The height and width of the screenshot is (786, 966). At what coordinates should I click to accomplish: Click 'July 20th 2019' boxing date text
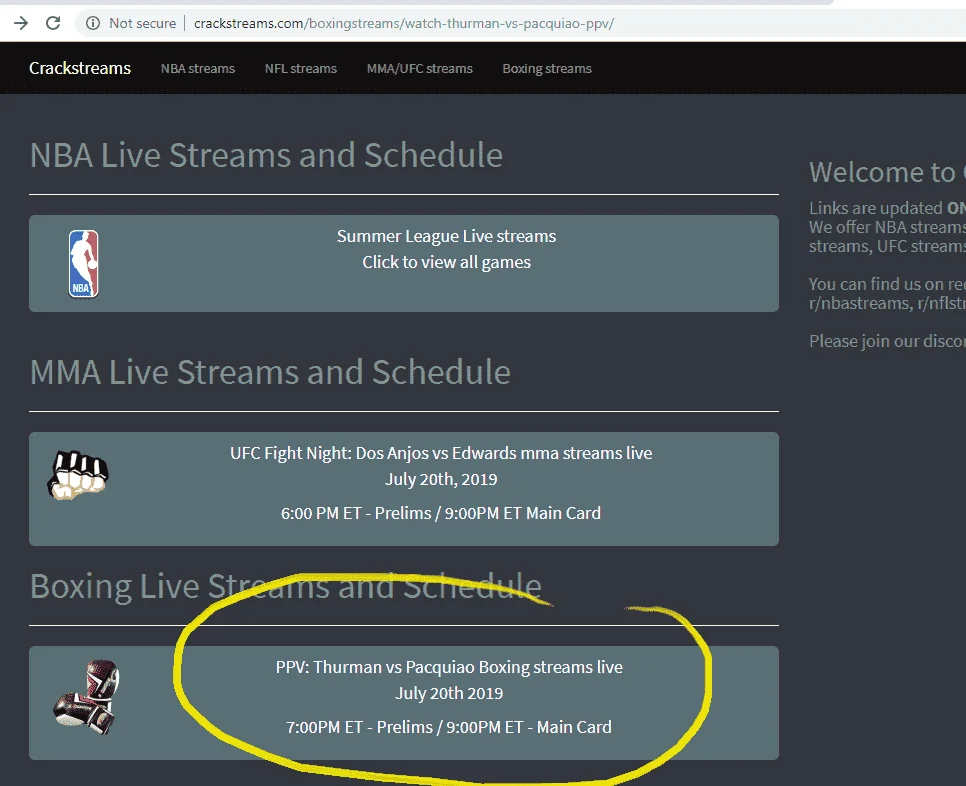coord(449,694)
